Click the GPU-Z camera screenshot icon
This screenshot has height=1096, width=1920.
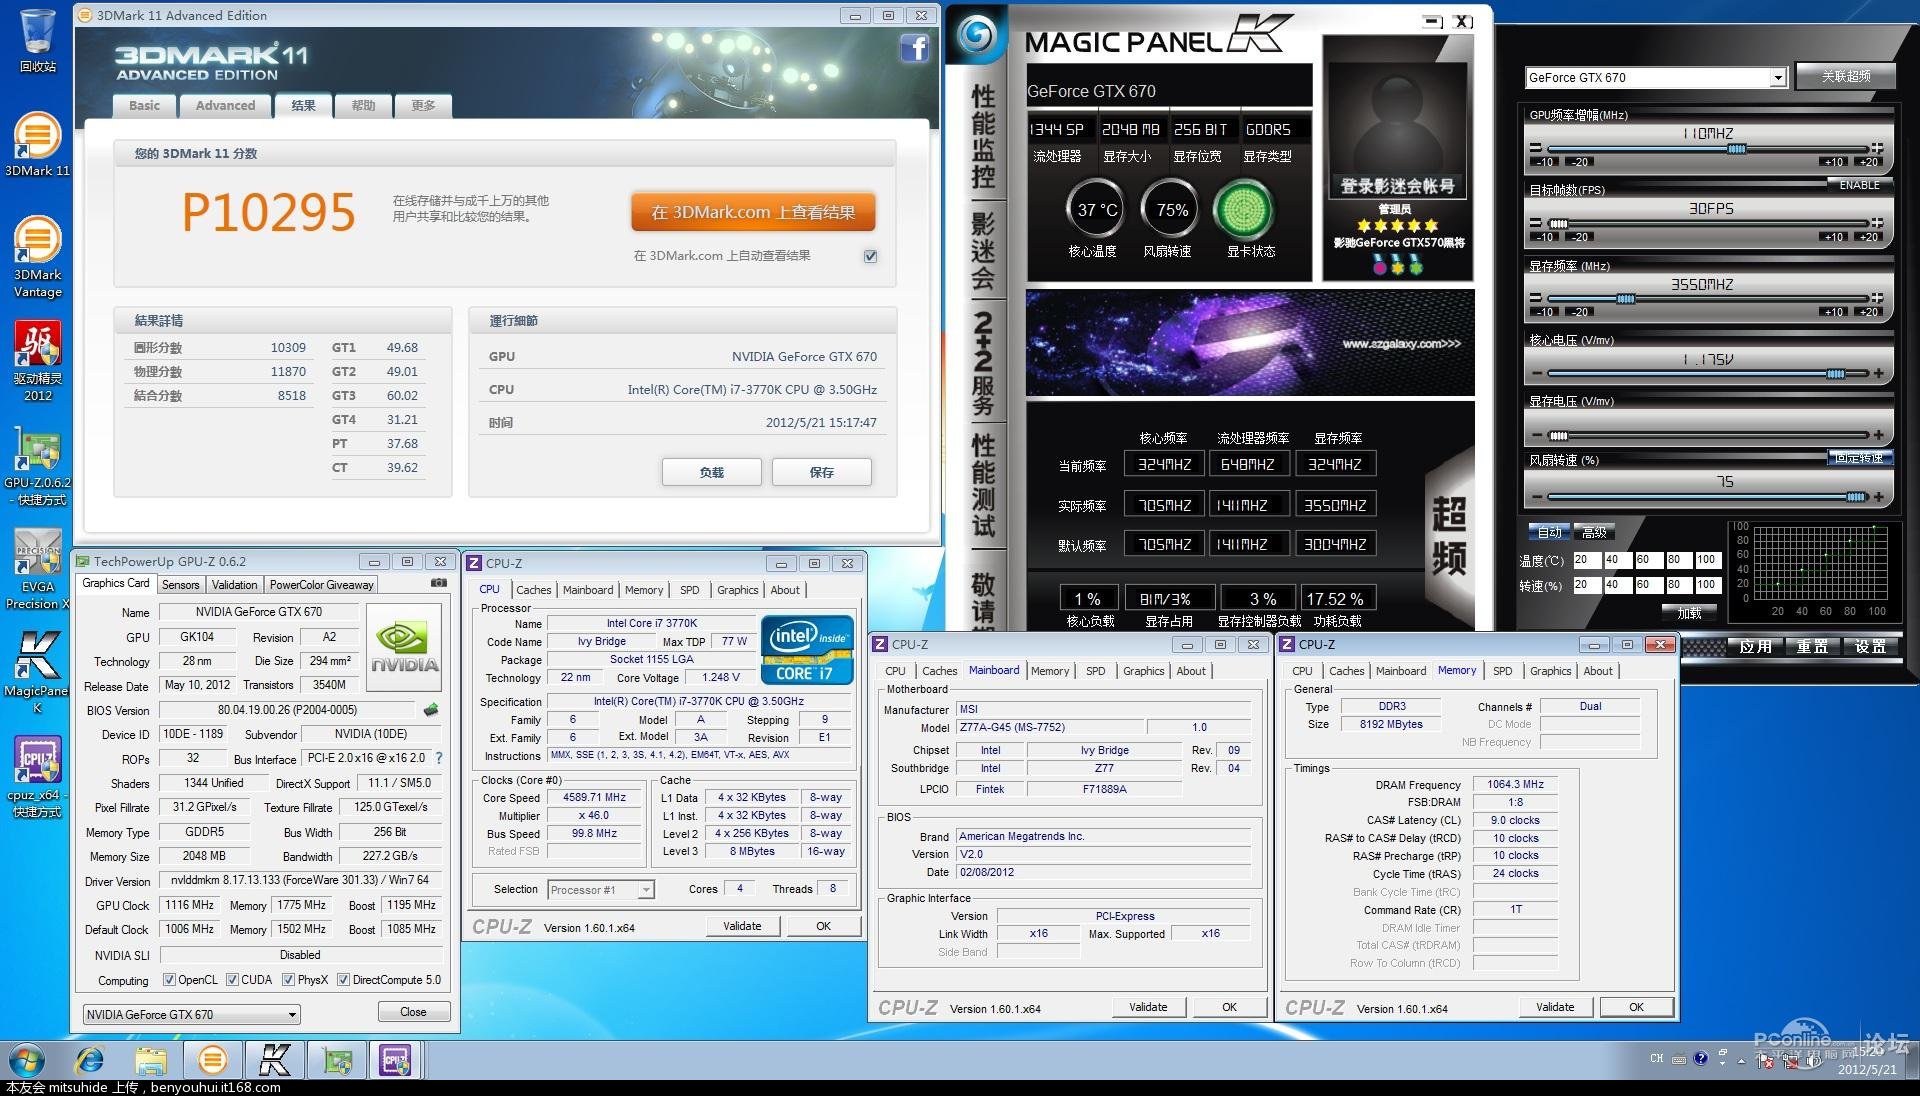[439, 583]
